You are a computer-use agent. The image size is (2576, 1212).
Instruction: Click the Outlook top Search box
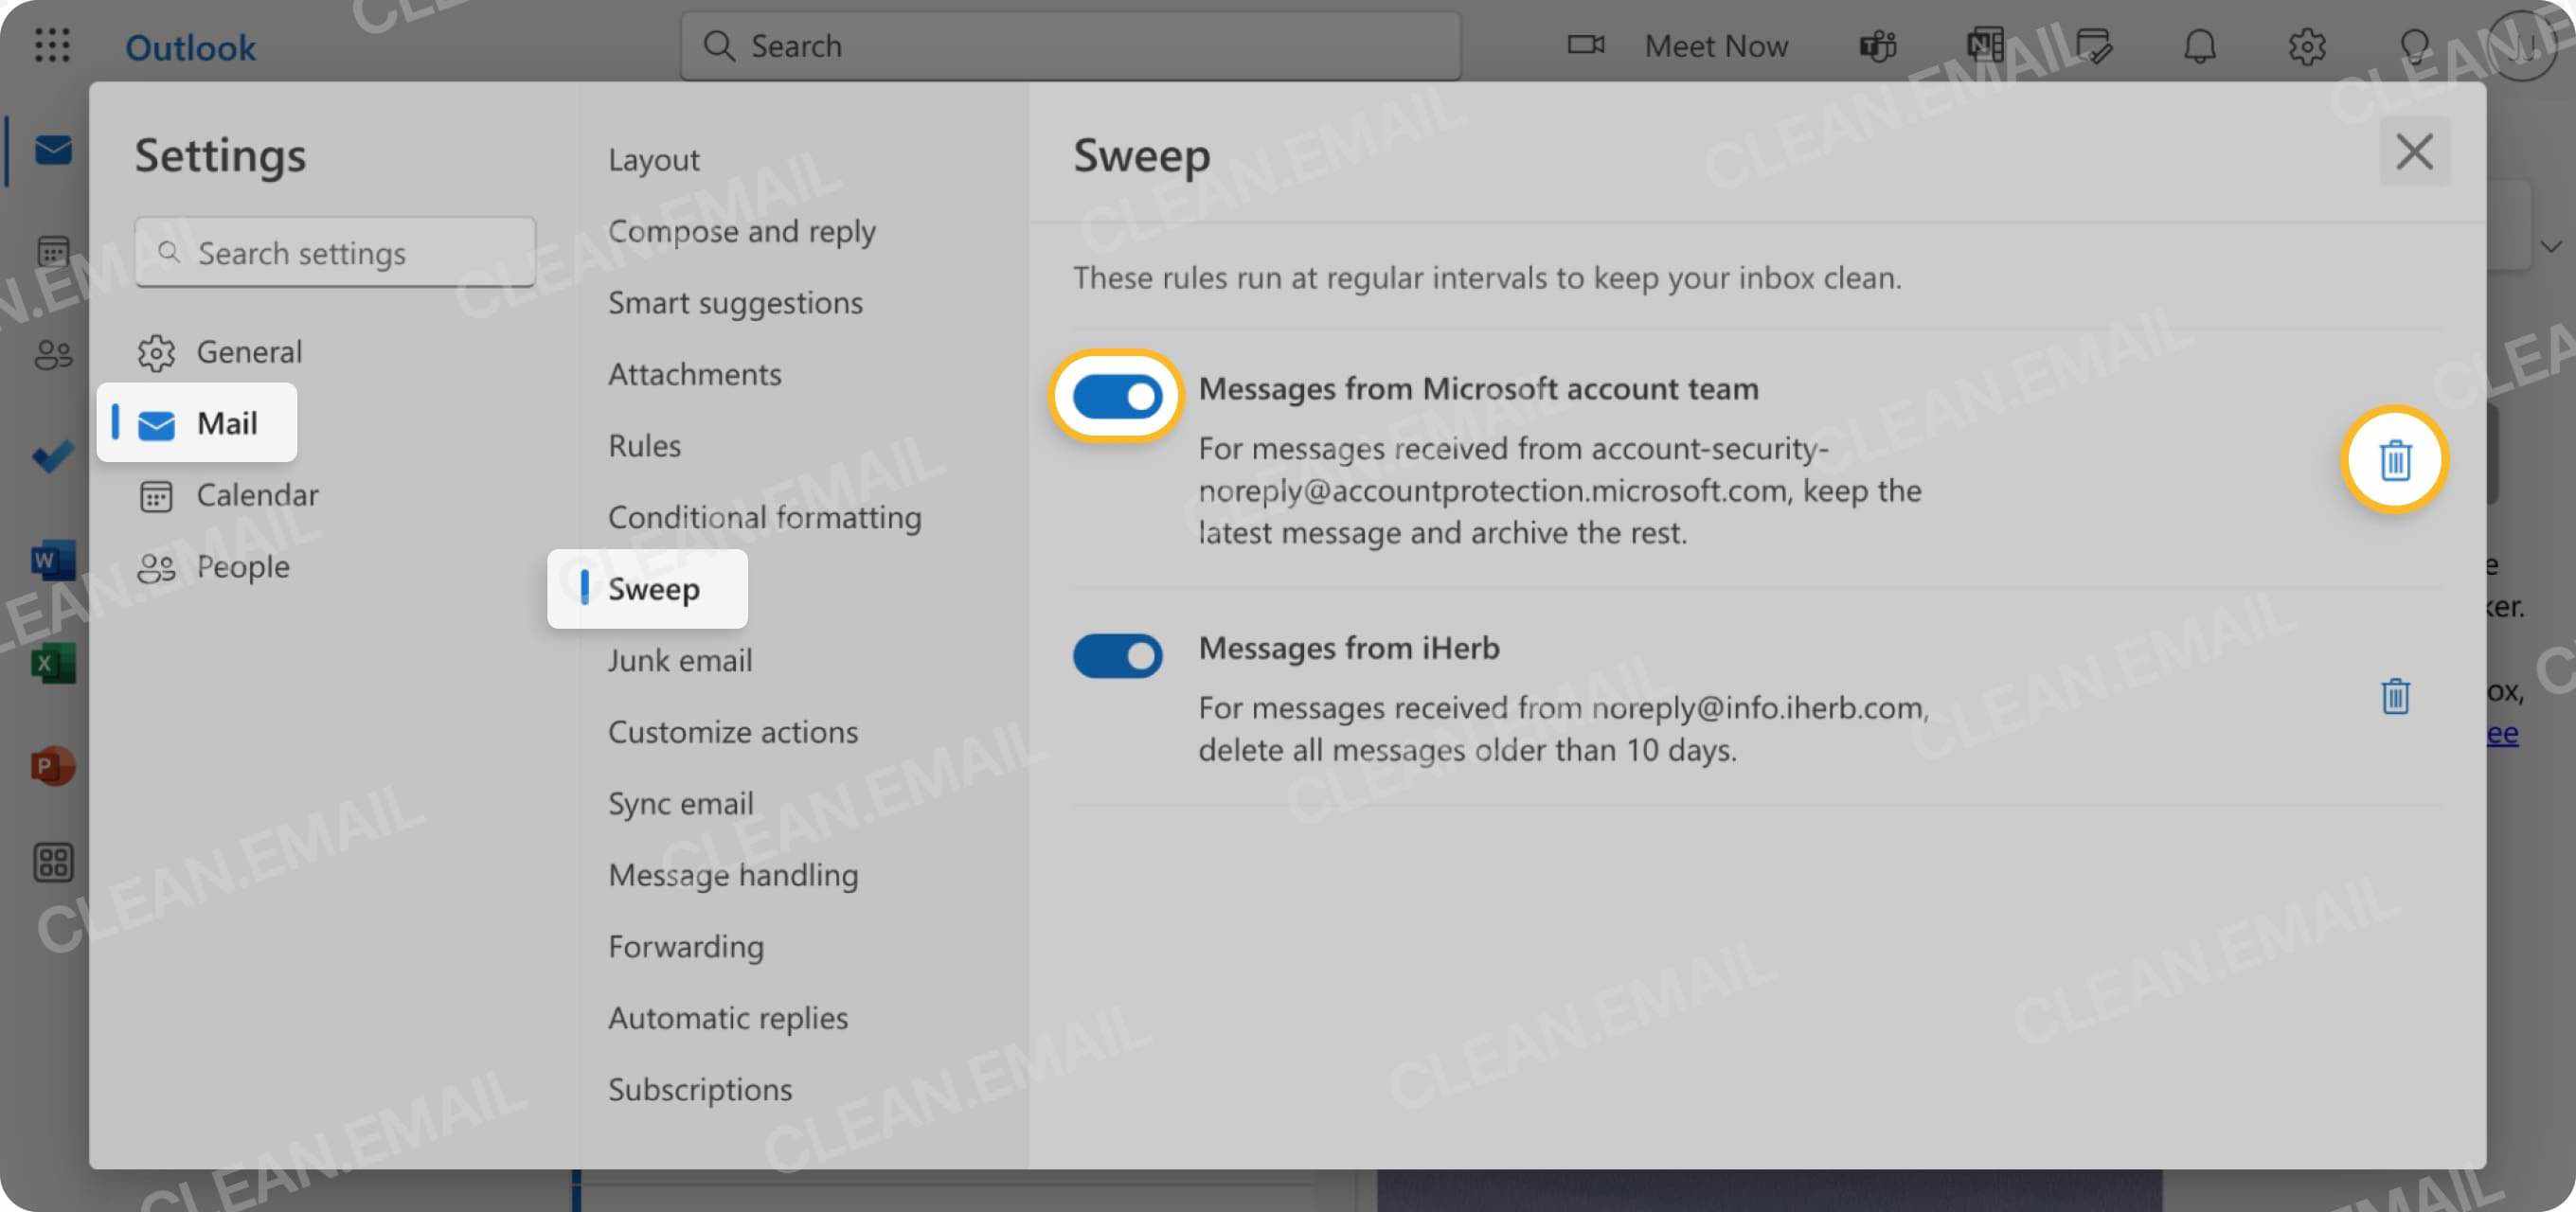coord(1070,46)
